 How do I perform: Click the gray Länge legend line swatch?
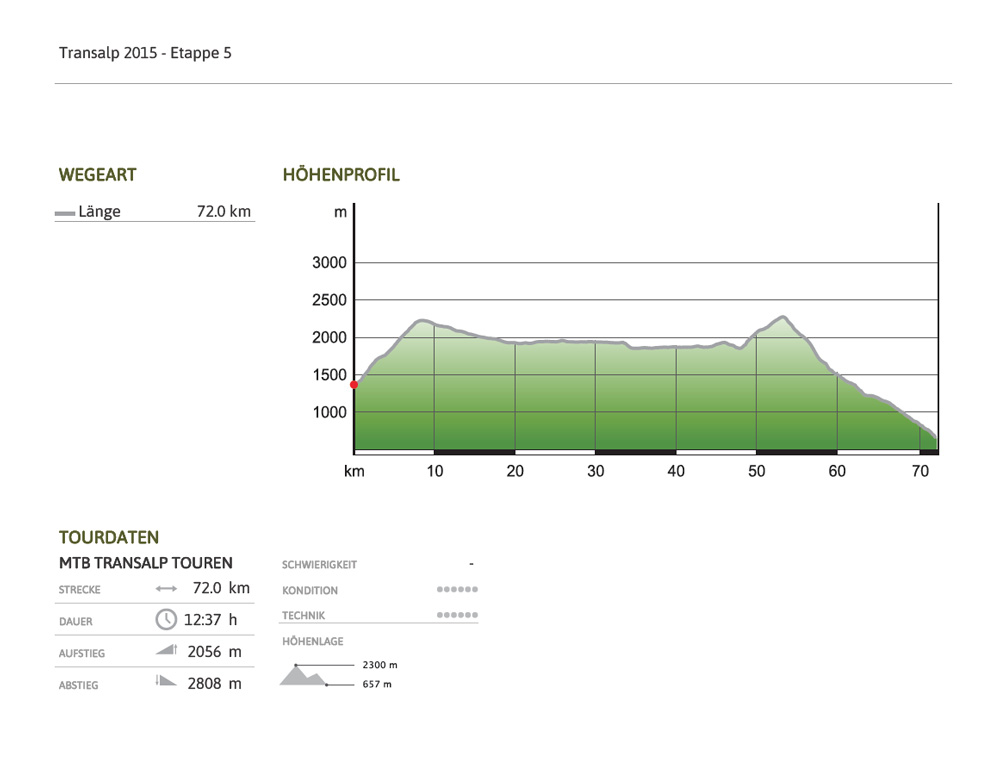pos(65,213)
